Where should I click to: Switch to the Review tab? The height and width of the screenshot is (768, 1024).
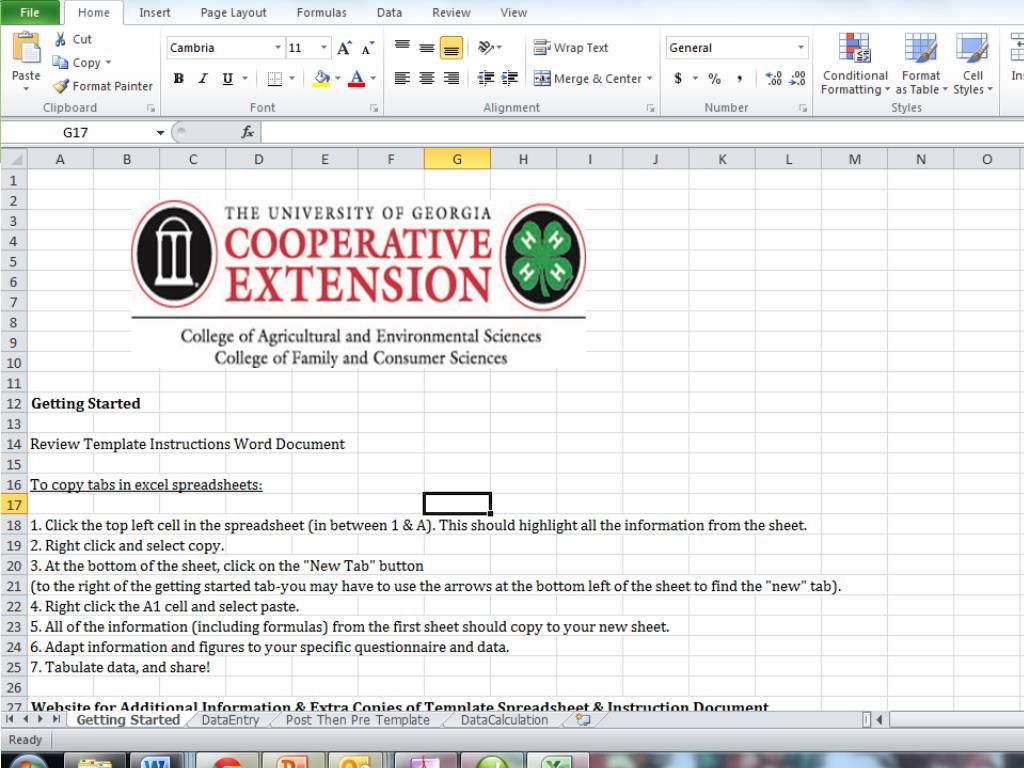pos(451,12)
